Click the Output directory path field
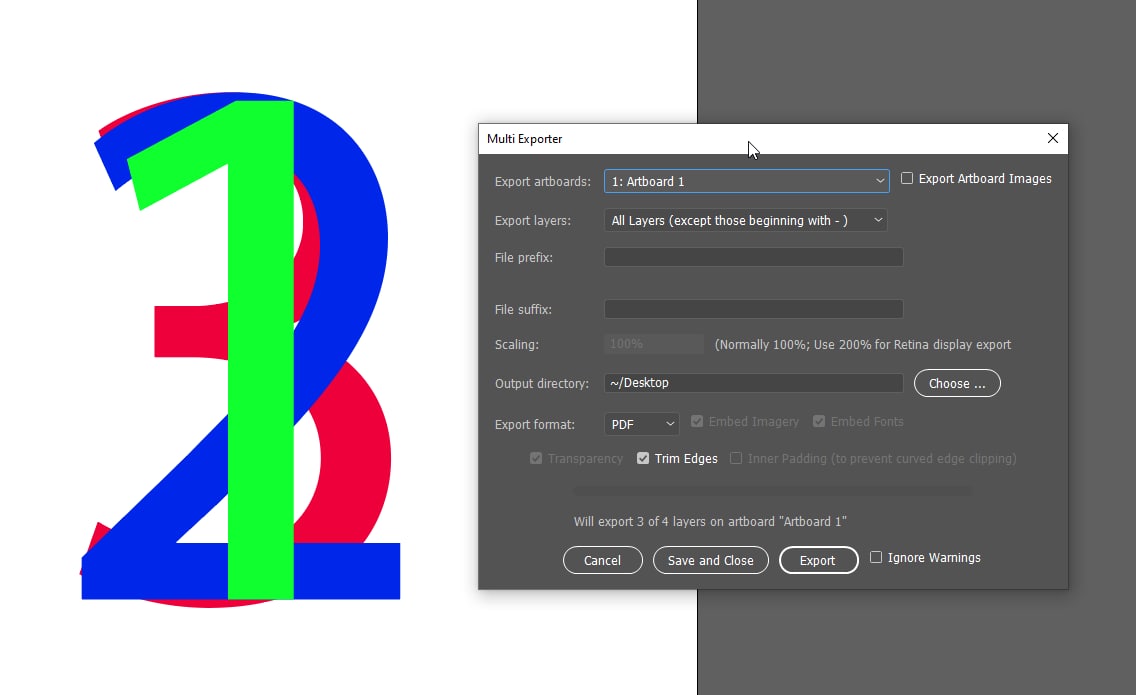Image resolution: width=1136 pixels, height=695 pixels. [x=753, y=383]
